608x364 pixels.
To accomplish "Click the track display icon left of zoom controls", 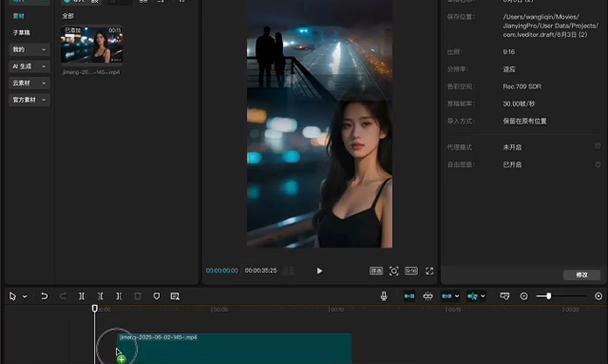I will coord(504,296).
